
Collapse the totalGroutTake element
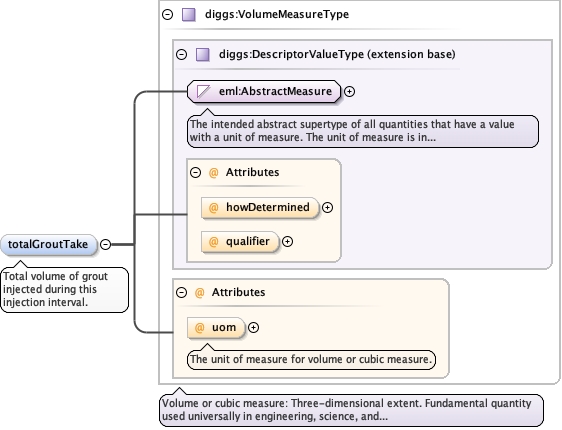(x=105, y=244)
